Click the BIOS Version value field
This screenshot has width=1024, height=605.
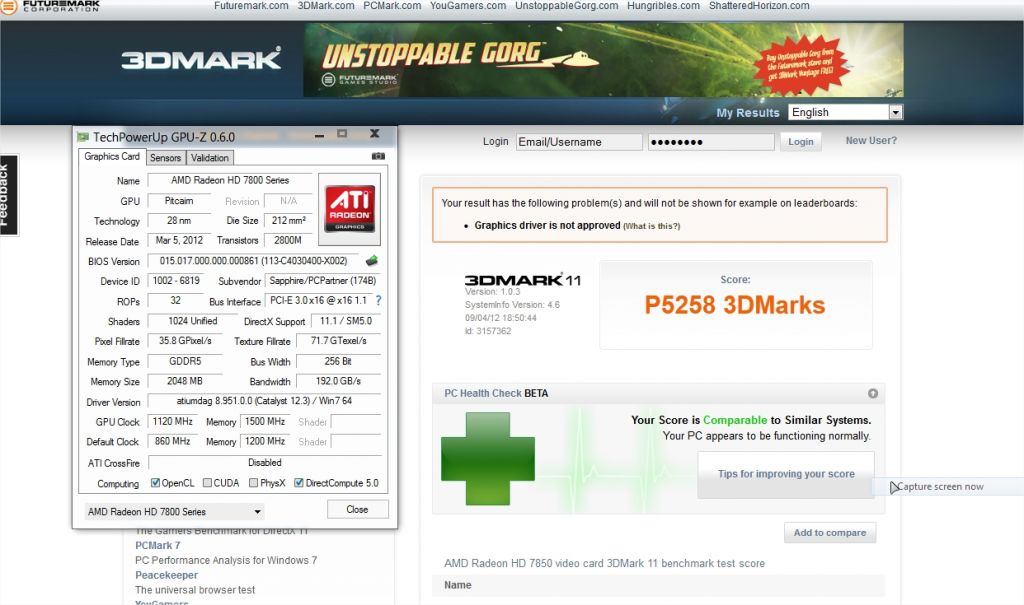(253, 261)
